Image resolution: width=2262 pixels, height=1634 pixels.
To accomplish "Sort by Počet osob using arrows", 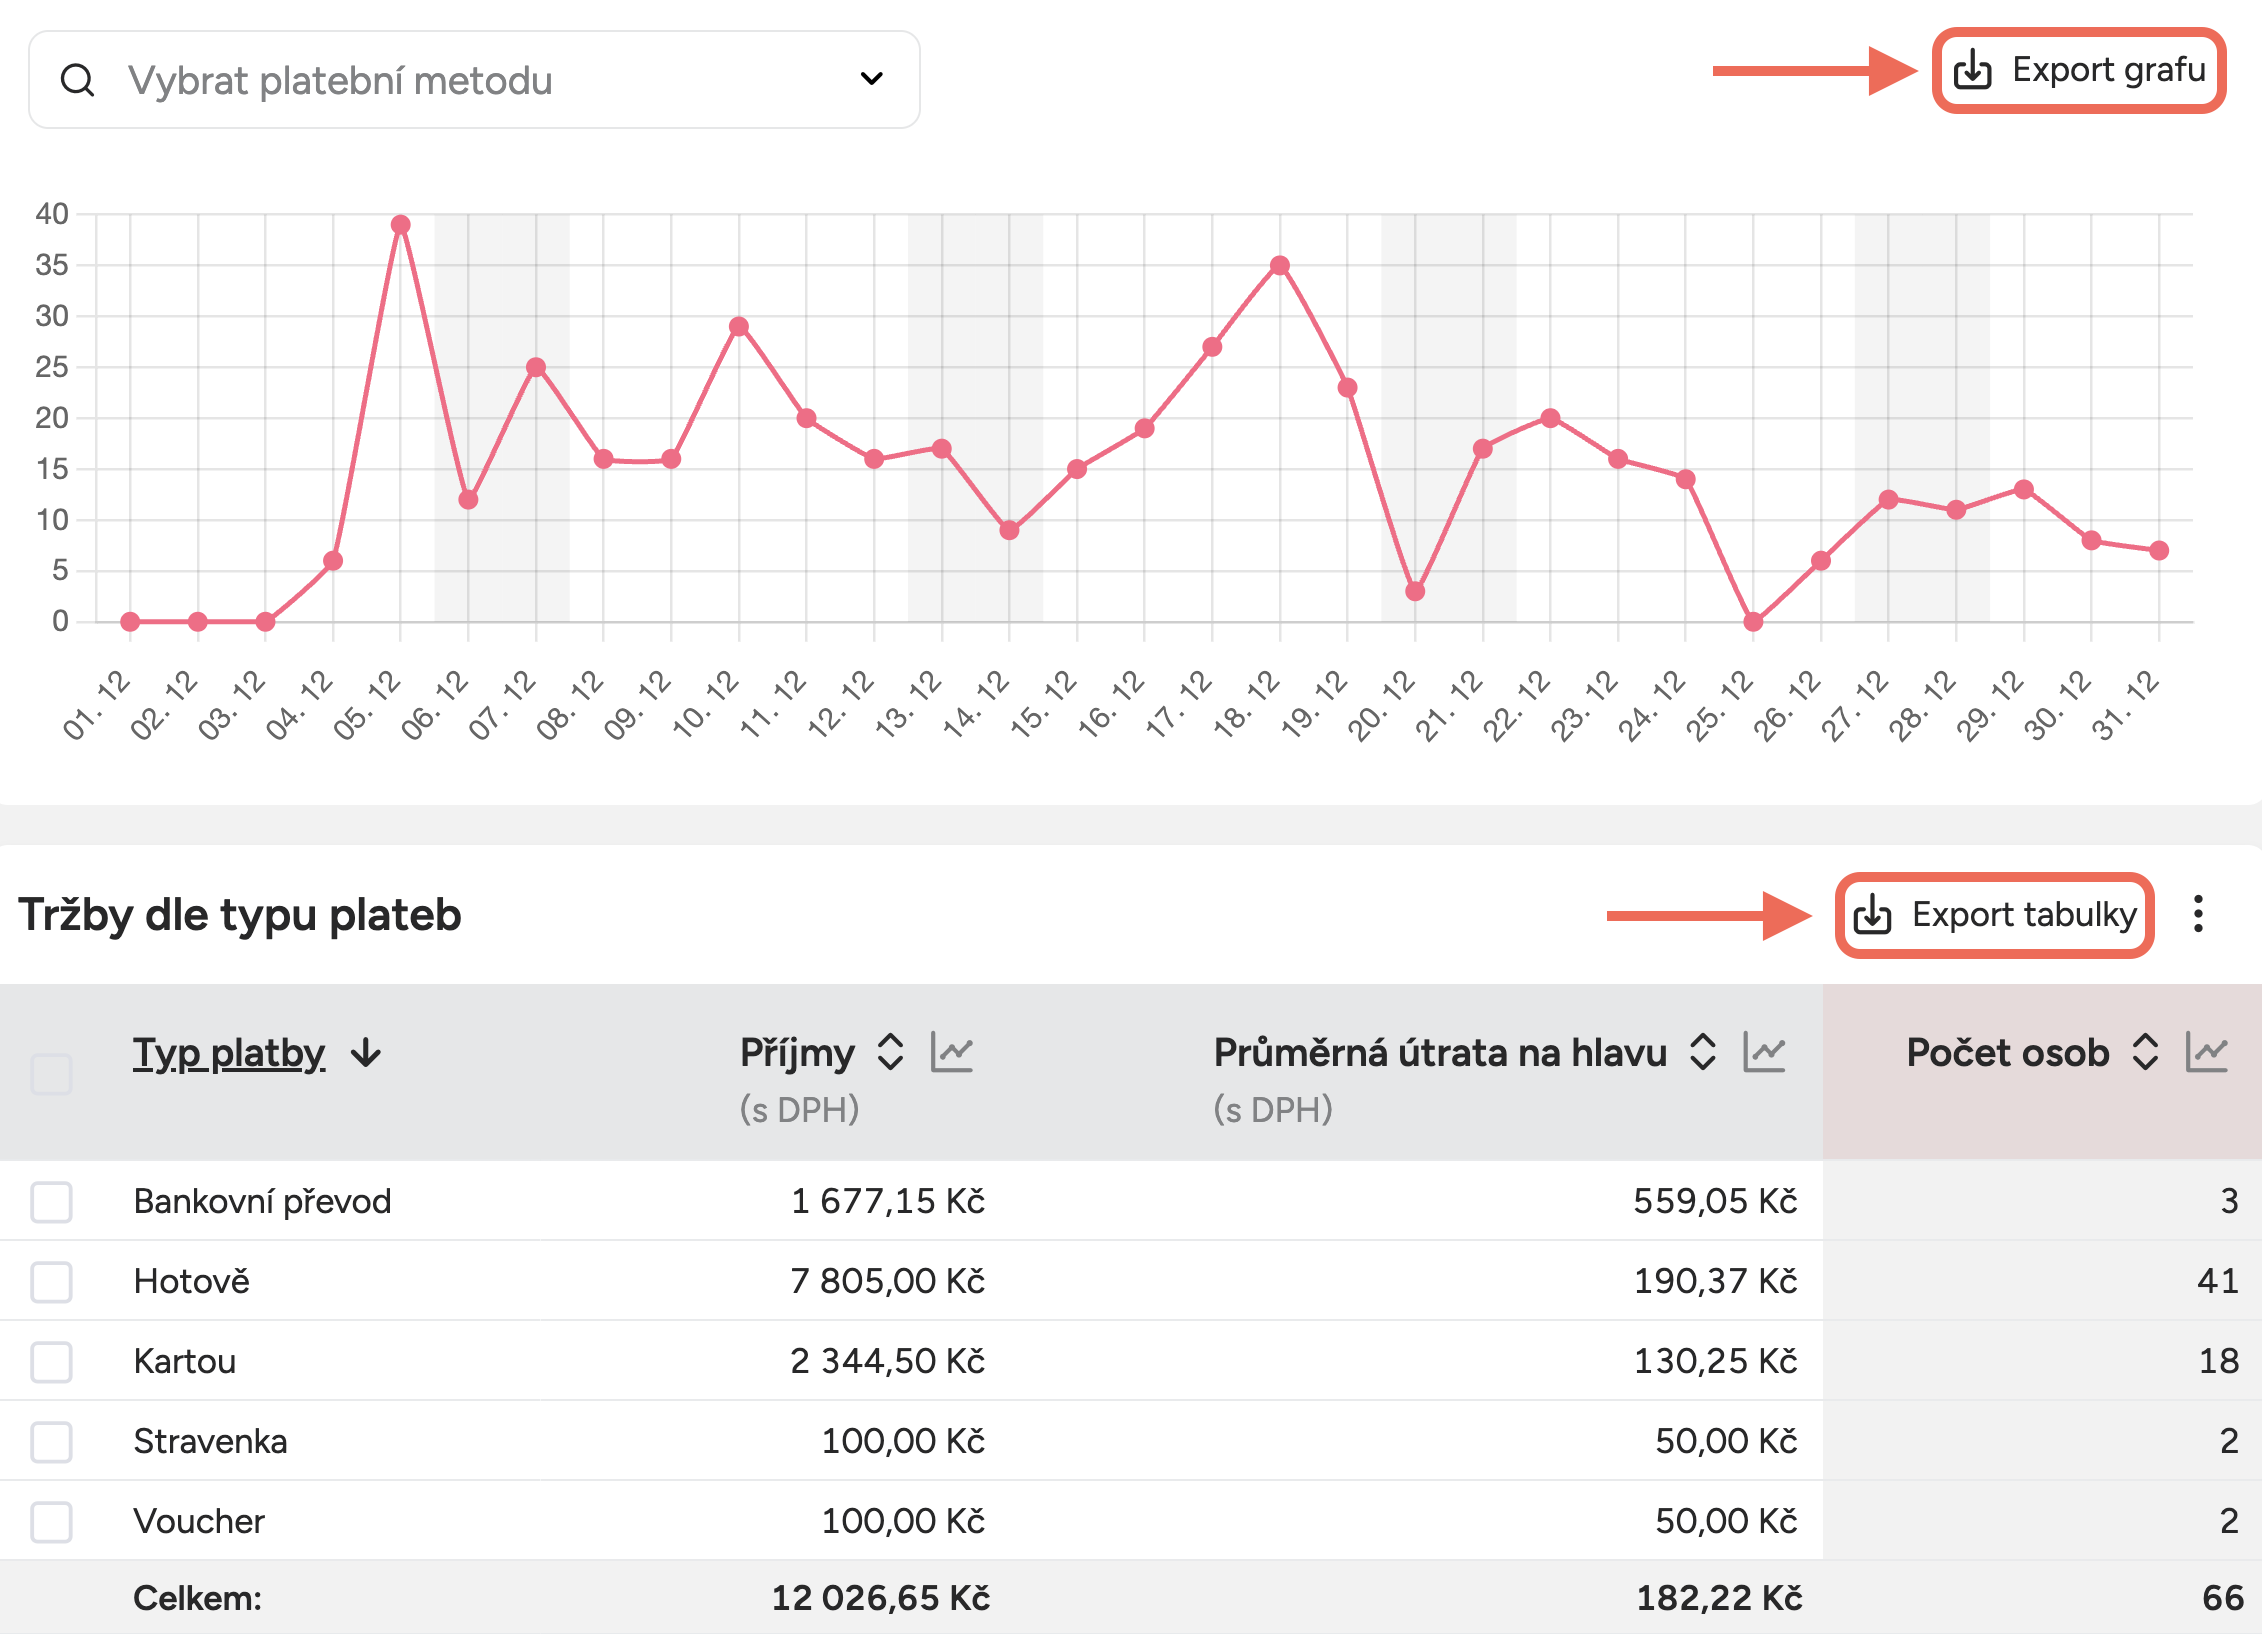I will click(2145, 1052).
